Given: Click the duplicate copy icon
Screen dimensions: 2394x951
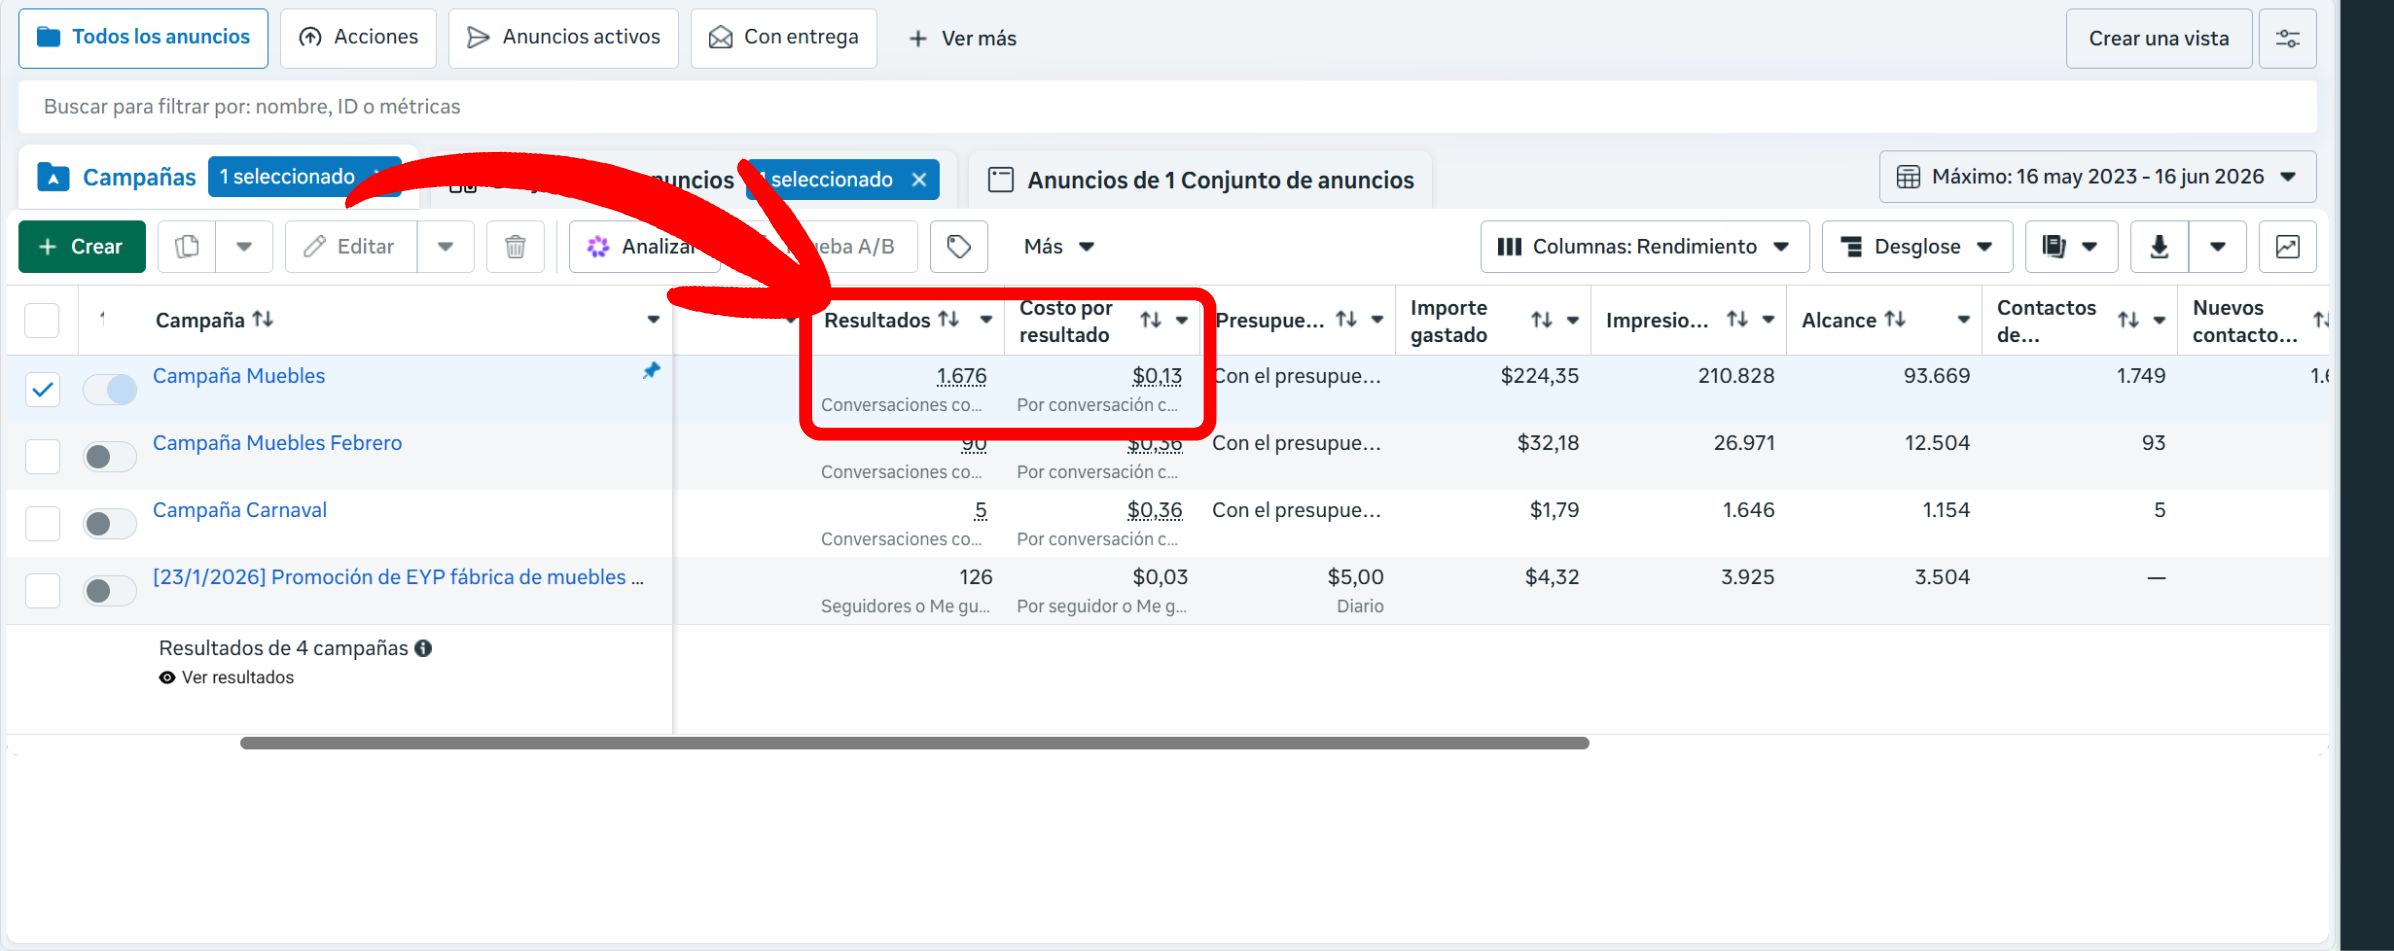Looking at the screenshot, I should (187, 246).
